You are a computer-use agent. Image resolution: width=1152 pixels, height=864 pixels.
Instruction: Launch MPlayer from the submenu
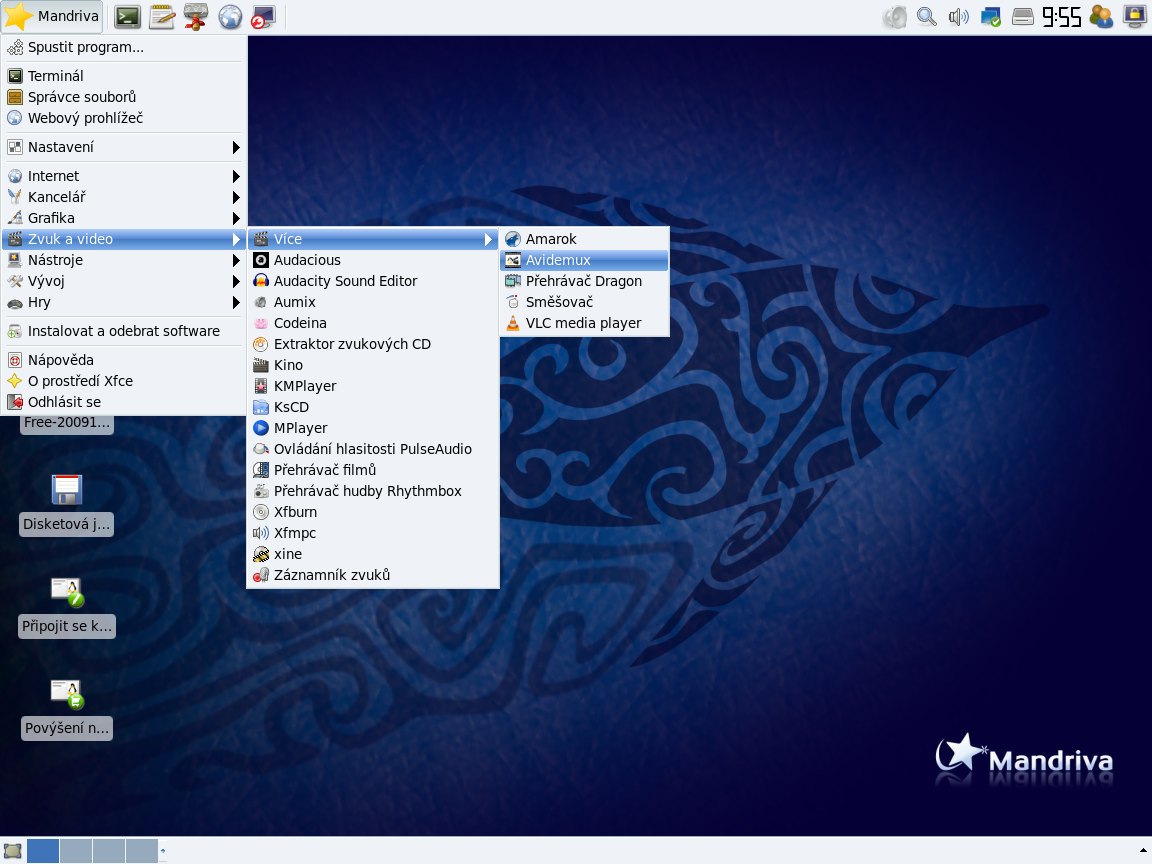pyautogui.click(x=373, y=428)
